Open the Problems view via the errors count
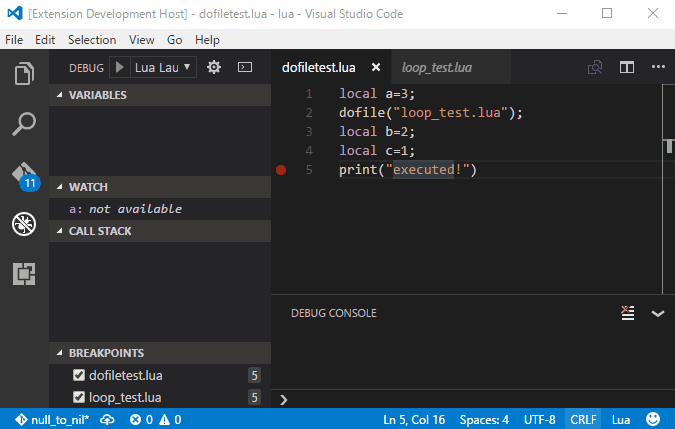This screenshot has height=429, width=675. [x=141, y=420]
